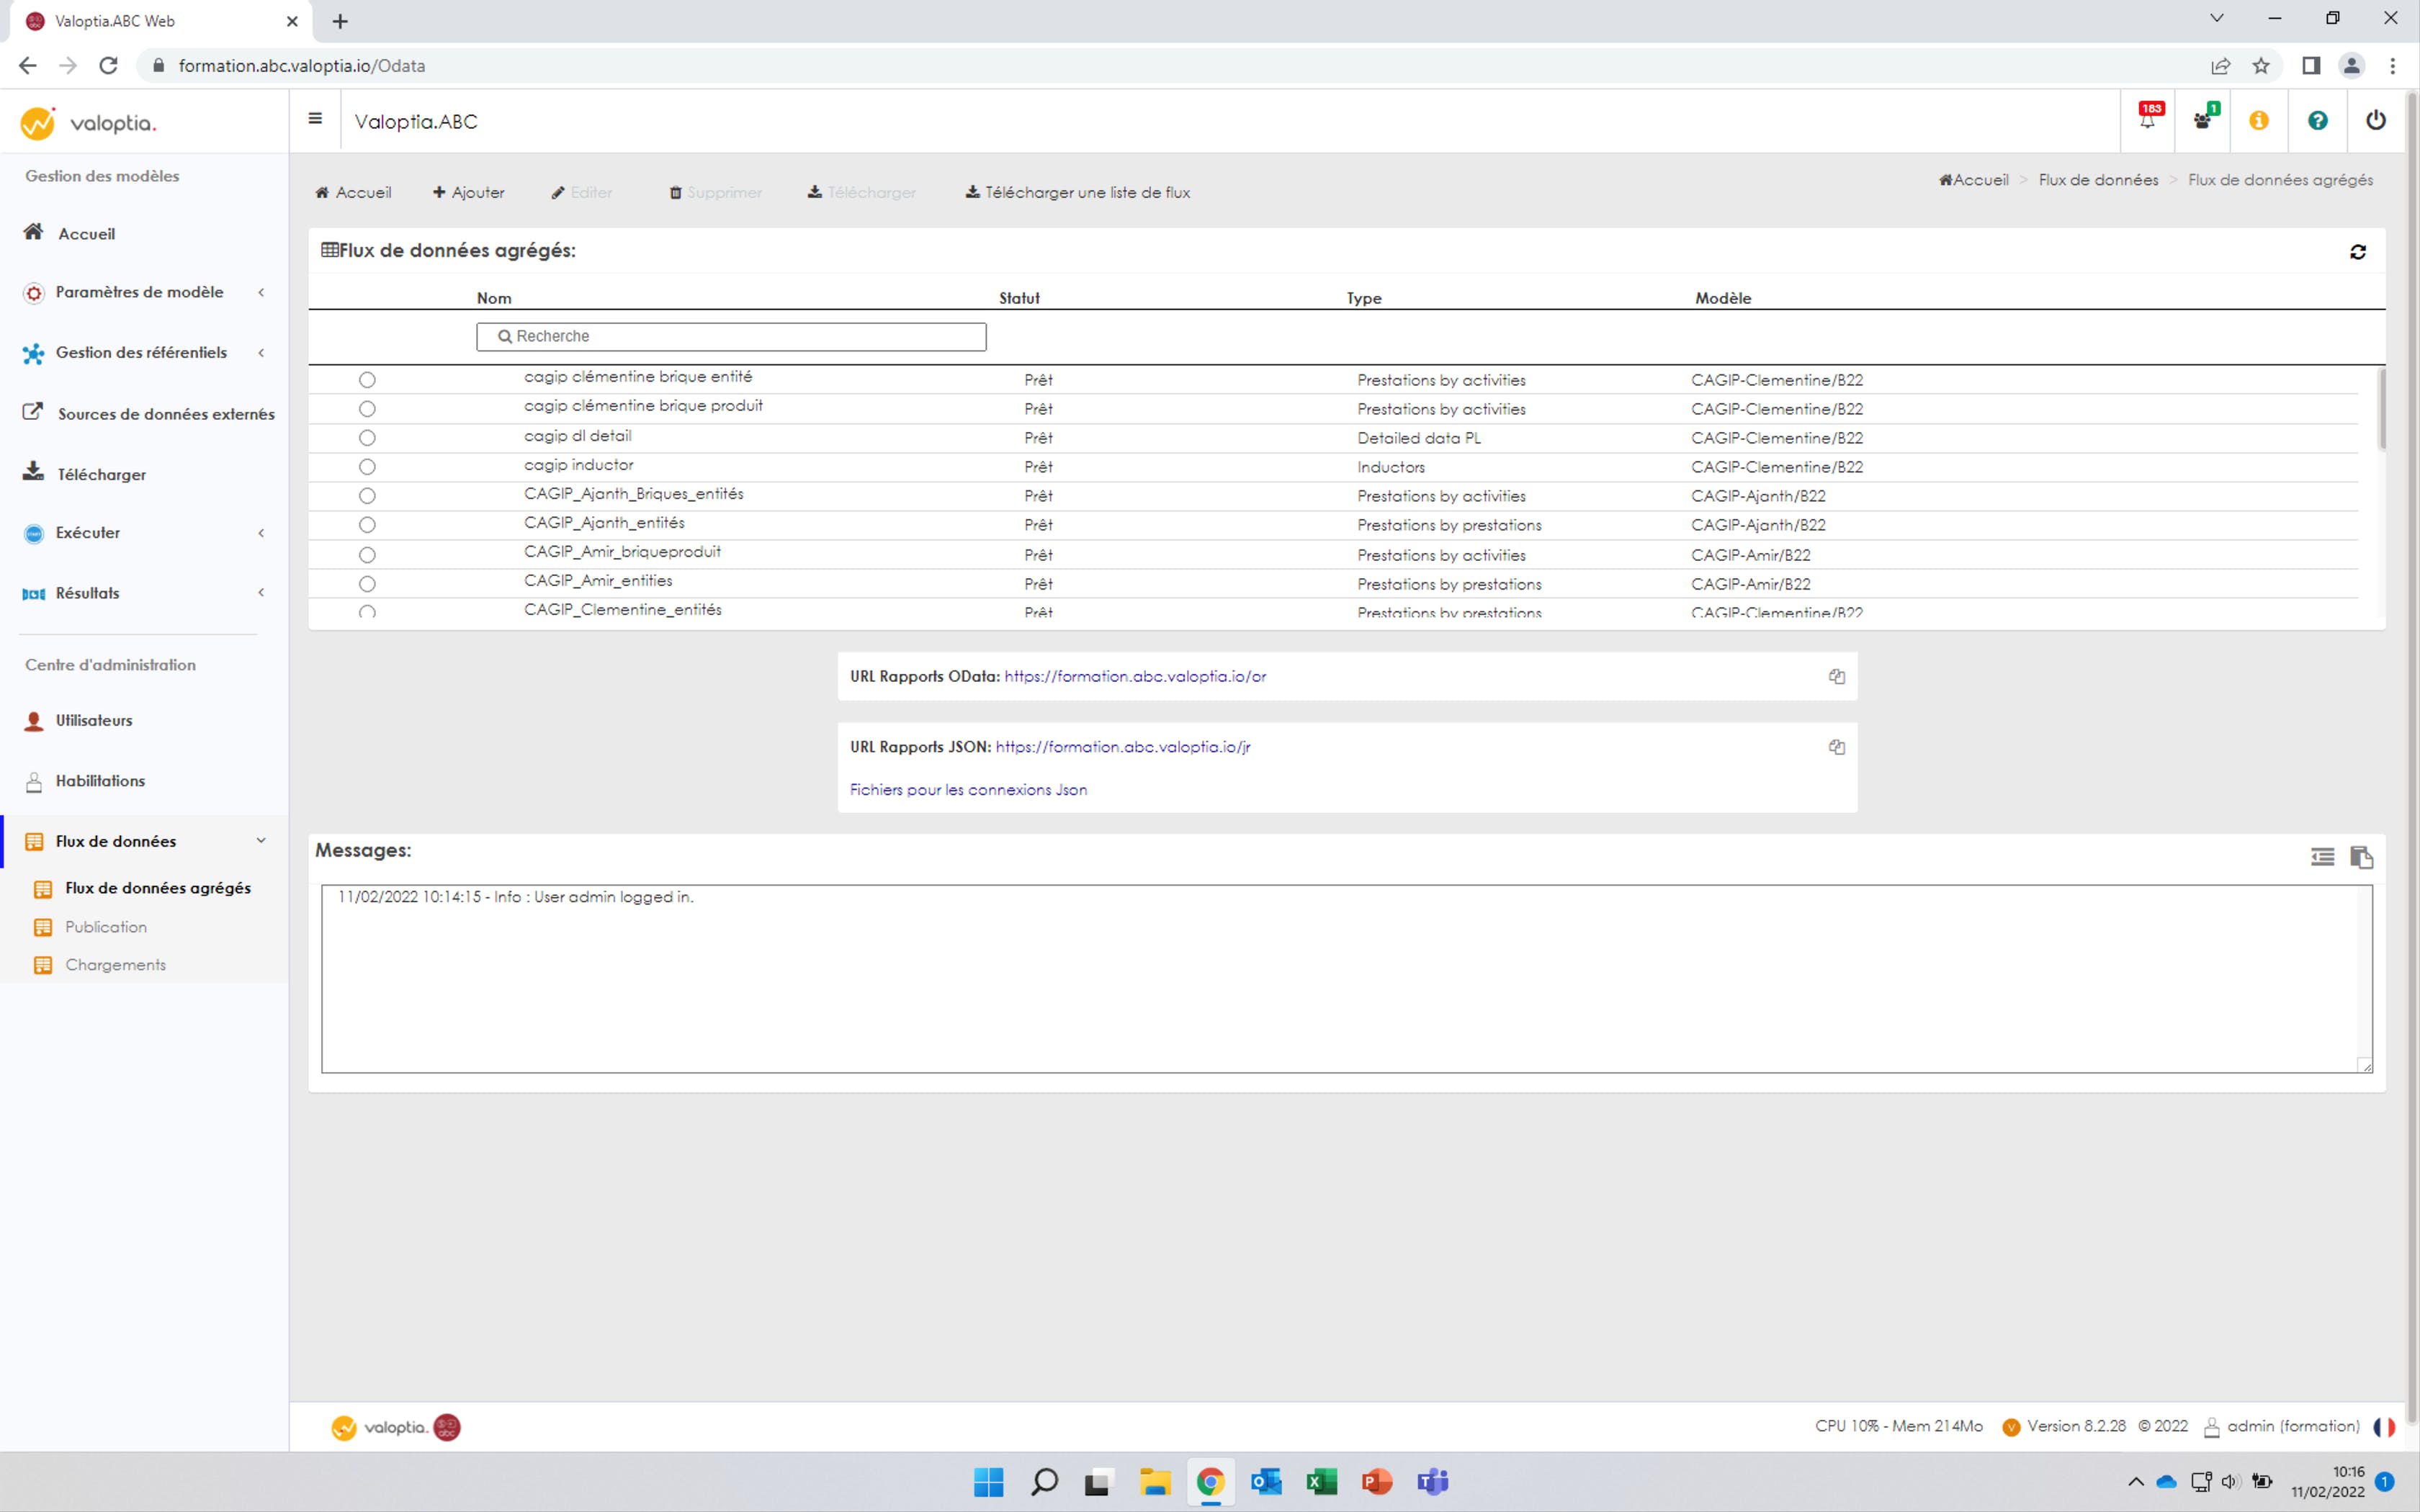Screen dimensions: 2420x1512
Task: Click Télécharger une liste de flux
Action: 1077,192
